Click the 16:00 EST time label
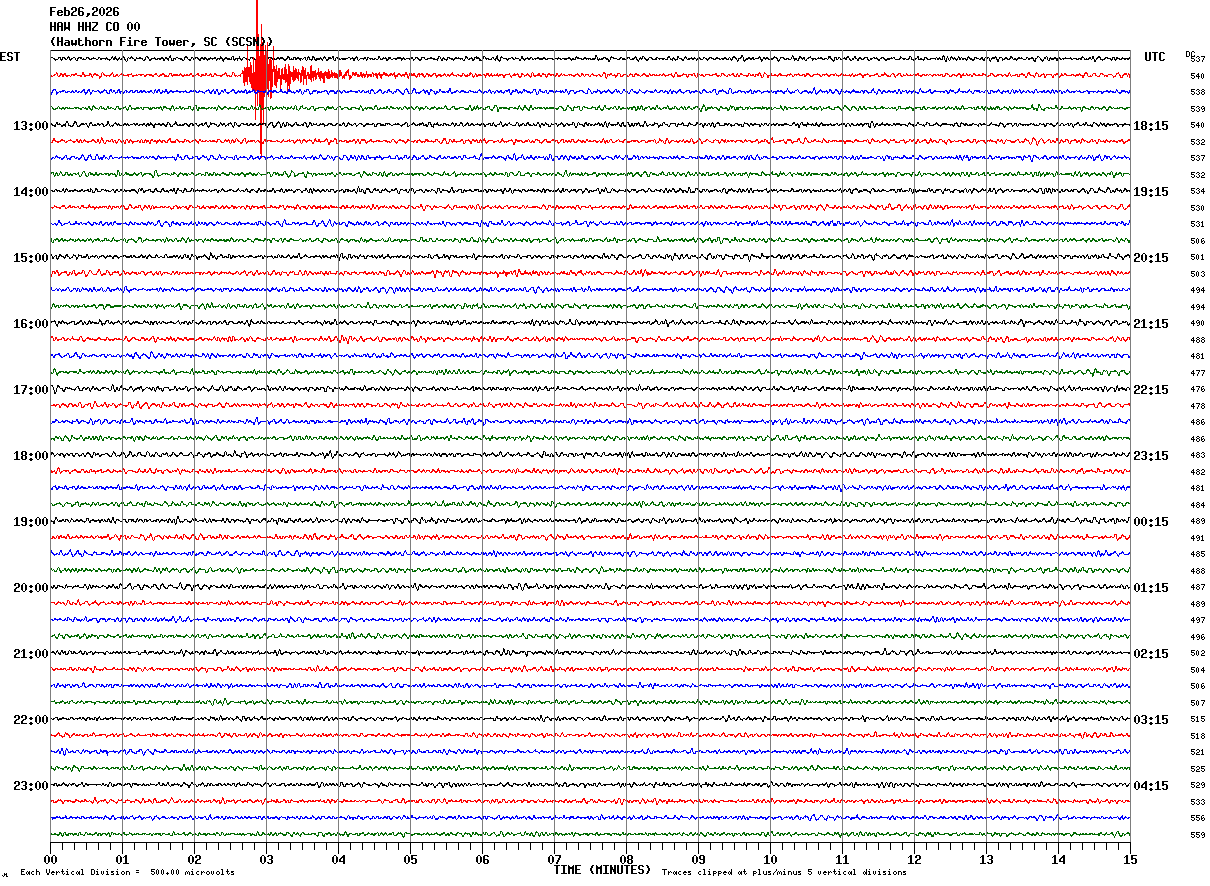The width and height of the screenshot is (1210, 886). (30, 324)
